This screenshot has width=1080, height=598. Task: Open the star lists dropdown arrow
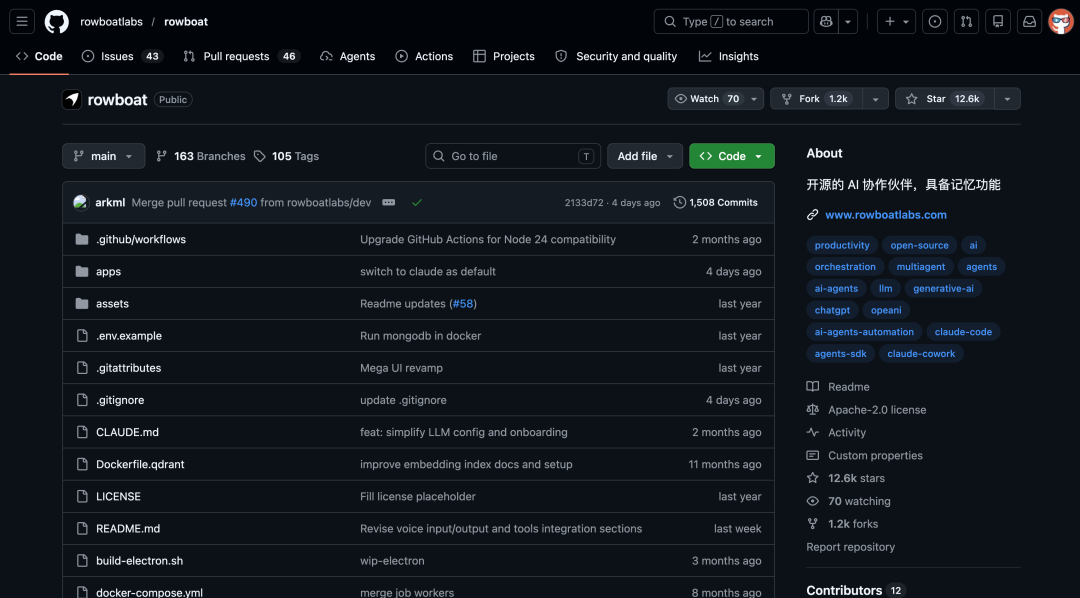point(1007,99)
